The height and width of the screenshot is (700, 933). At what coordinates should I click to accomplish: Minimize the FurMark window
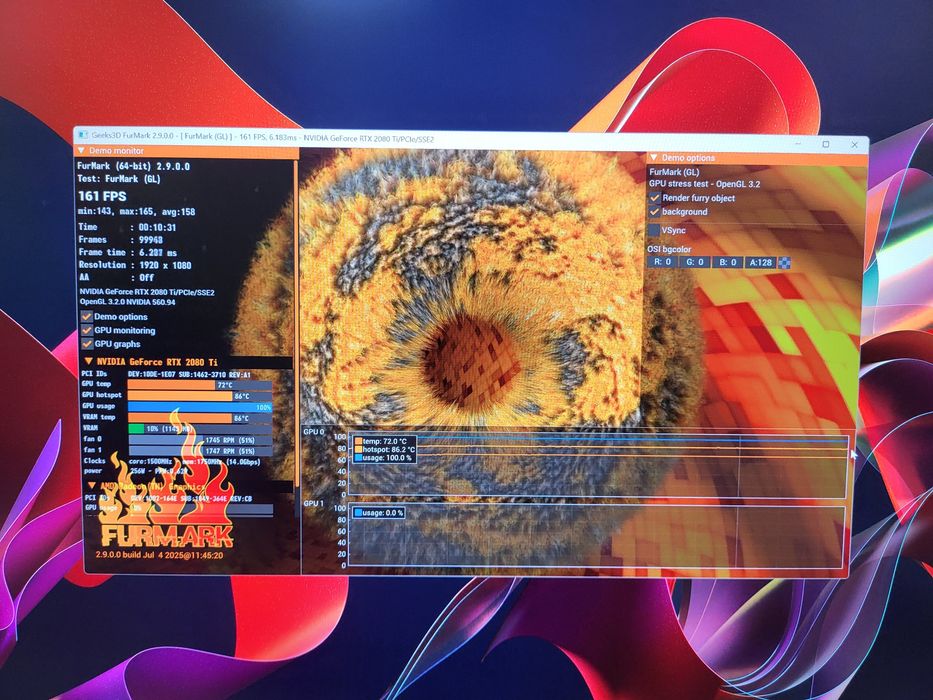797,144
